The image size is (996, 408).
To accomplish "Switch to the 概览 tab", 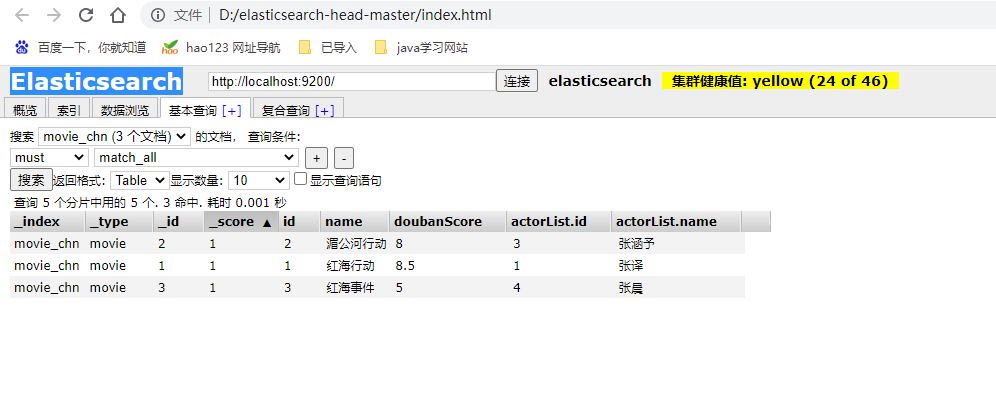I will click(25, 109).
